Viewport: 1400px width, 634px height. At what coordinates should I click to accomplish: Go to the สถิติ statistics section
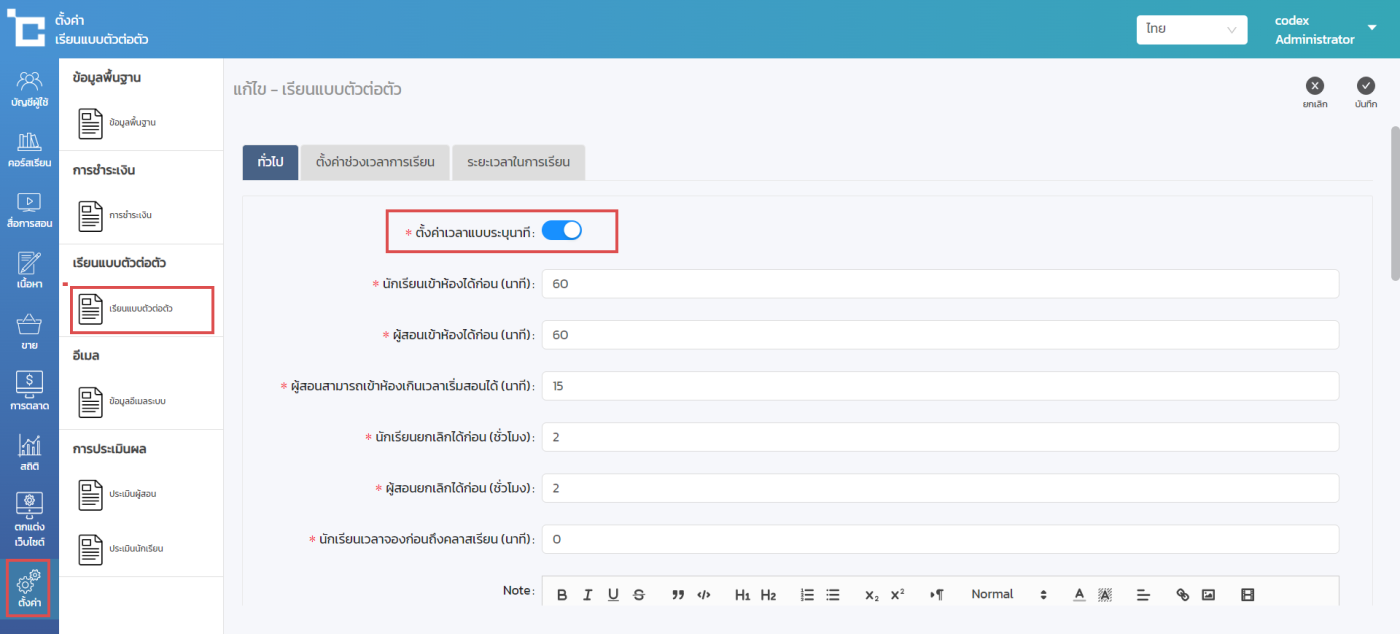(x=29, y=455)
